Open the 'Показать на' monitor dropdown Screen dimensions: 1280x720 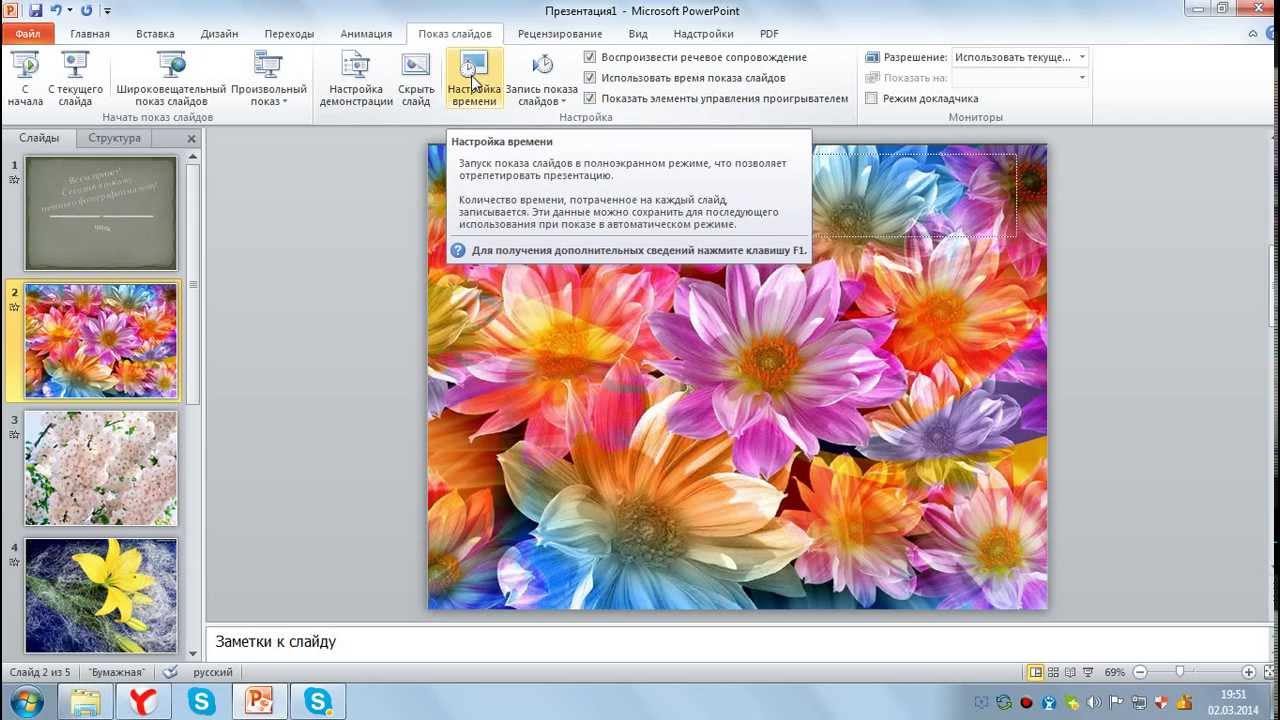(x=1020, y=78)
